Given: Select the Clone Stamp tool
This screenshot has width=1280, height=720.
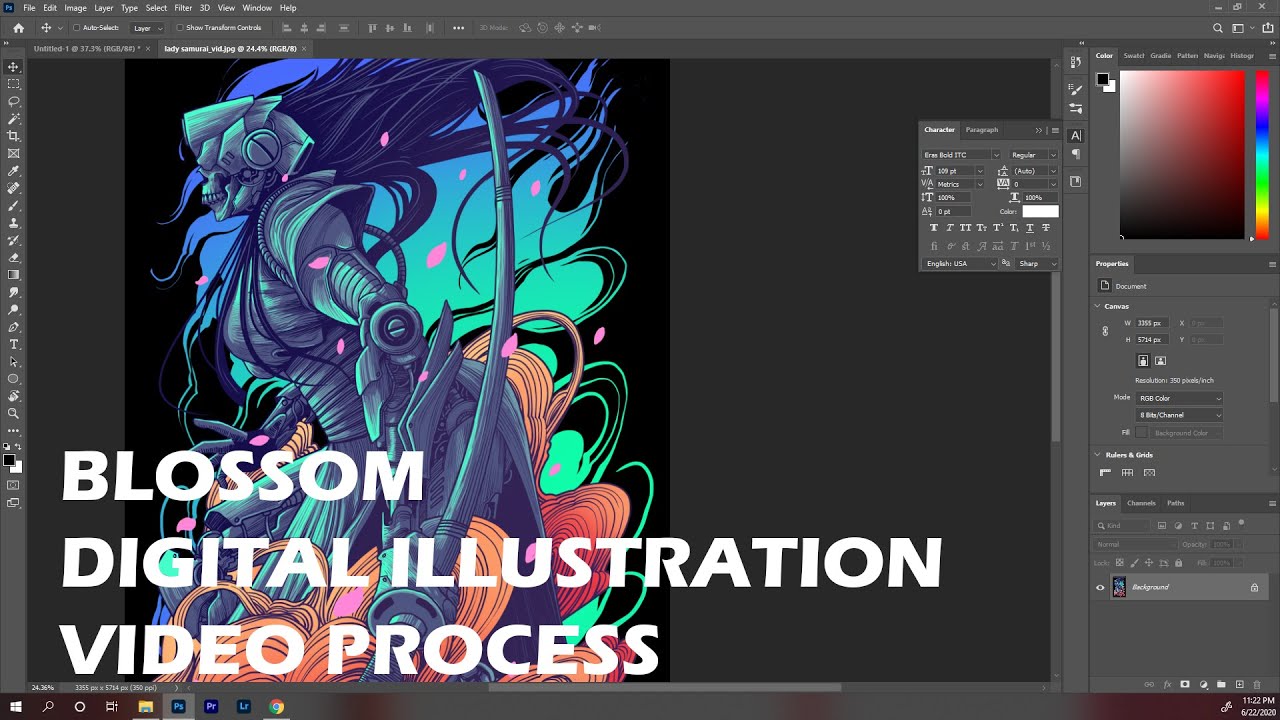Looking at the screenshot, I should click(13, 223).
